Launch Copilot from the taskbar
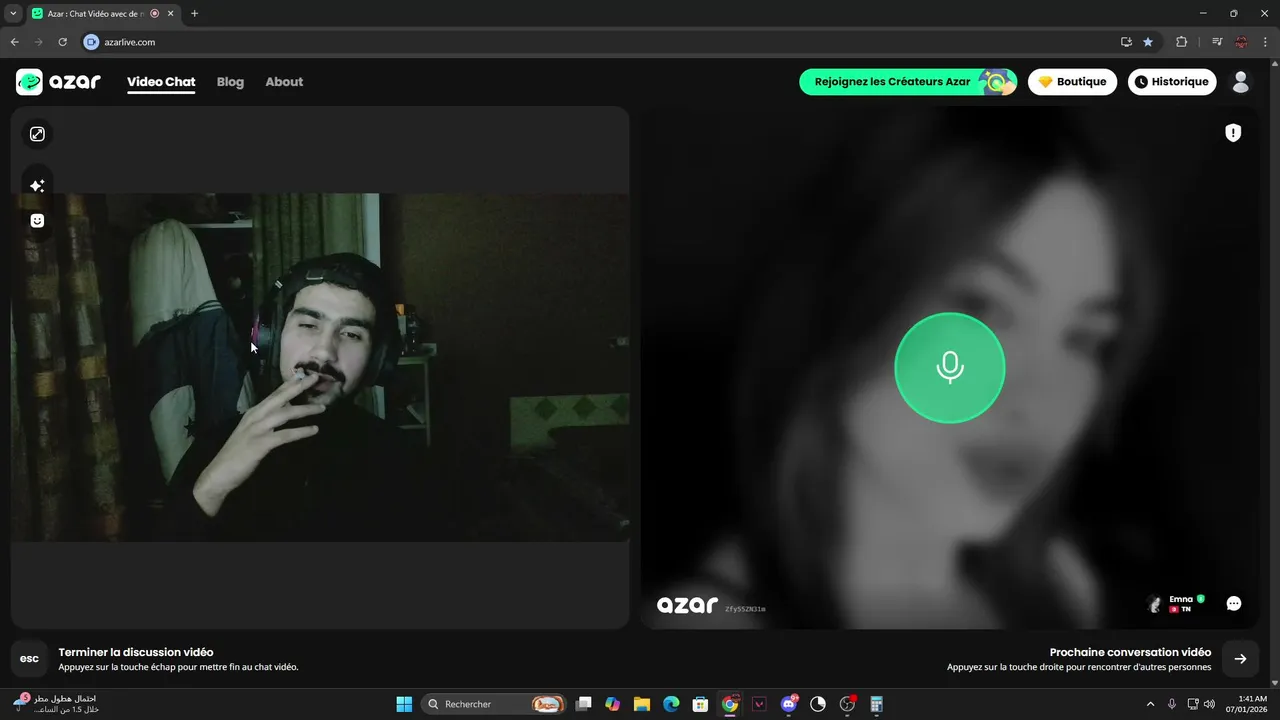This screenshot has width=1280, height=720. click(613, 704)
